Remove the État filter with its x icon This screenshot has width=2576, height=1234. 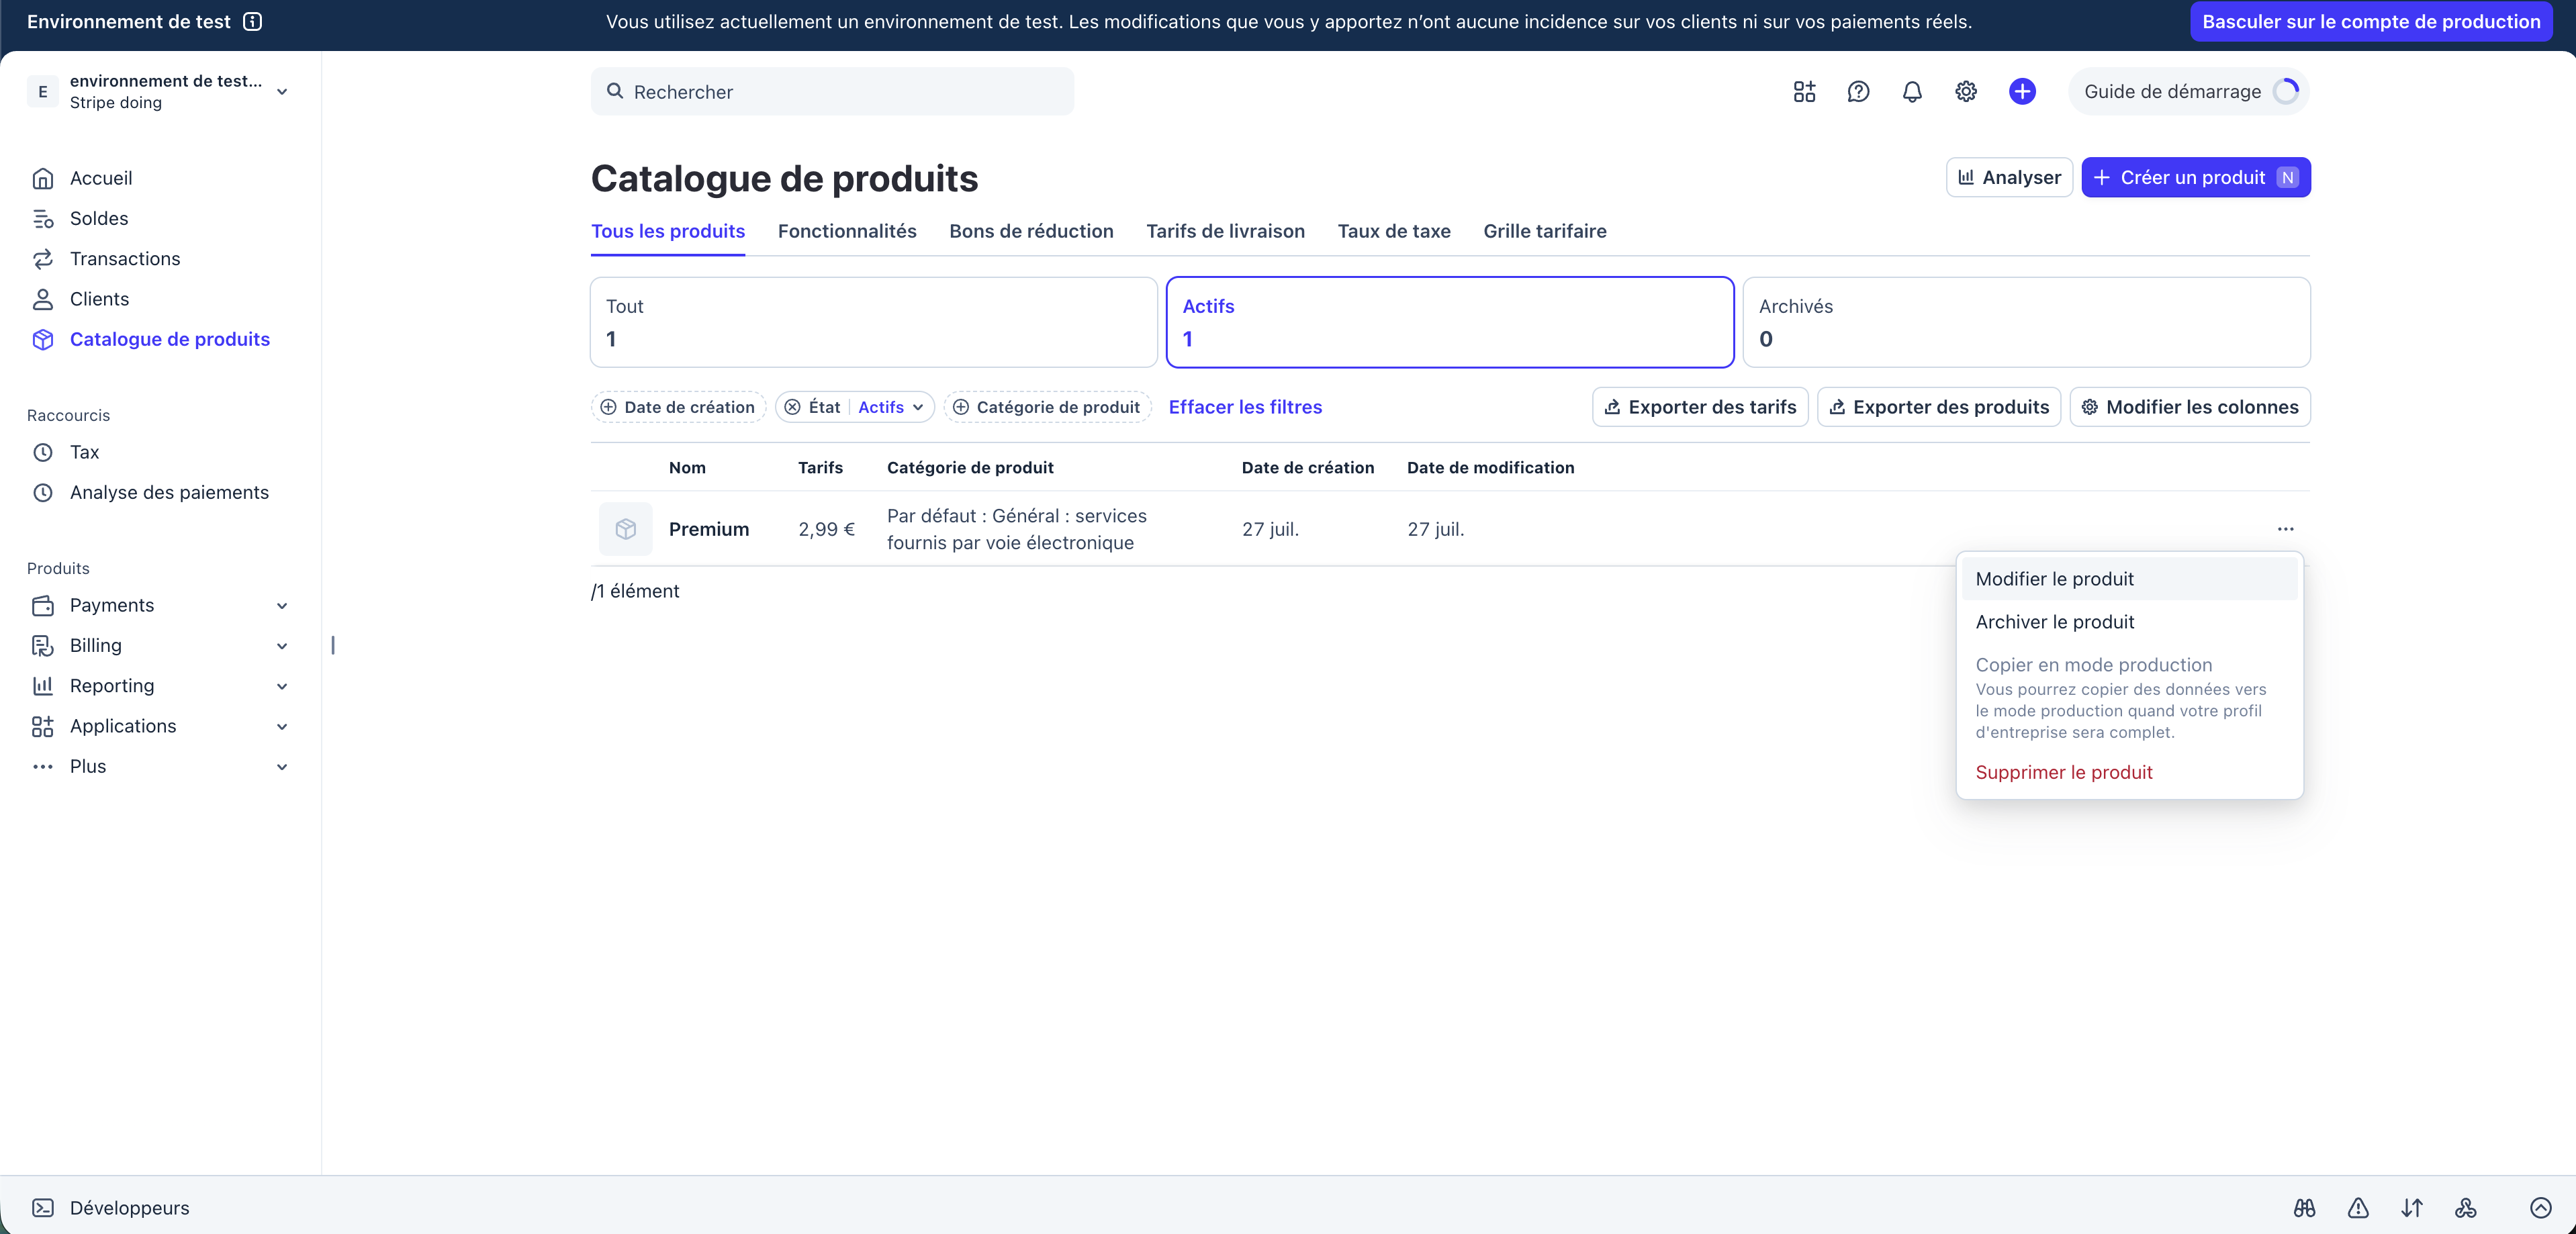pos(792,407)
